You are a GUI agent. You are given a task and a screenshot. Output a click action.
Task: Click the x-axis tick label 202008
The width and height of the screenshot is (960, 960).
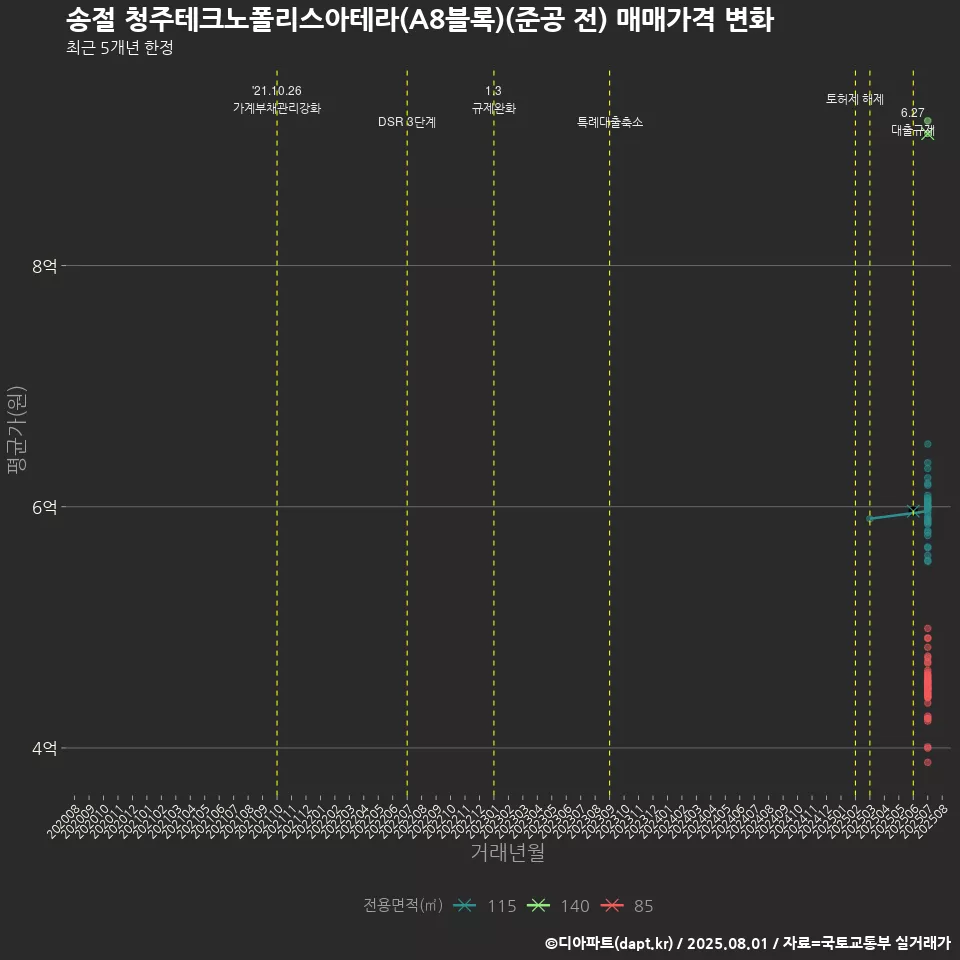click(64, 821)
